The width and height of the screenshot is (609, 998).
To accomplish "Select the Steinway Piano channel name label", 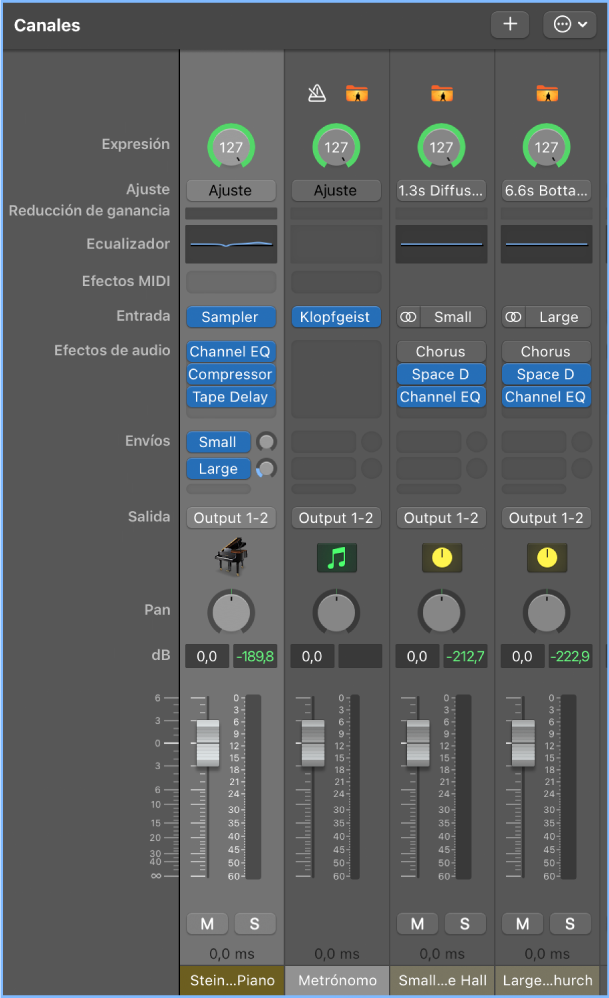I will pyautogui.click(x=231, y=981).
